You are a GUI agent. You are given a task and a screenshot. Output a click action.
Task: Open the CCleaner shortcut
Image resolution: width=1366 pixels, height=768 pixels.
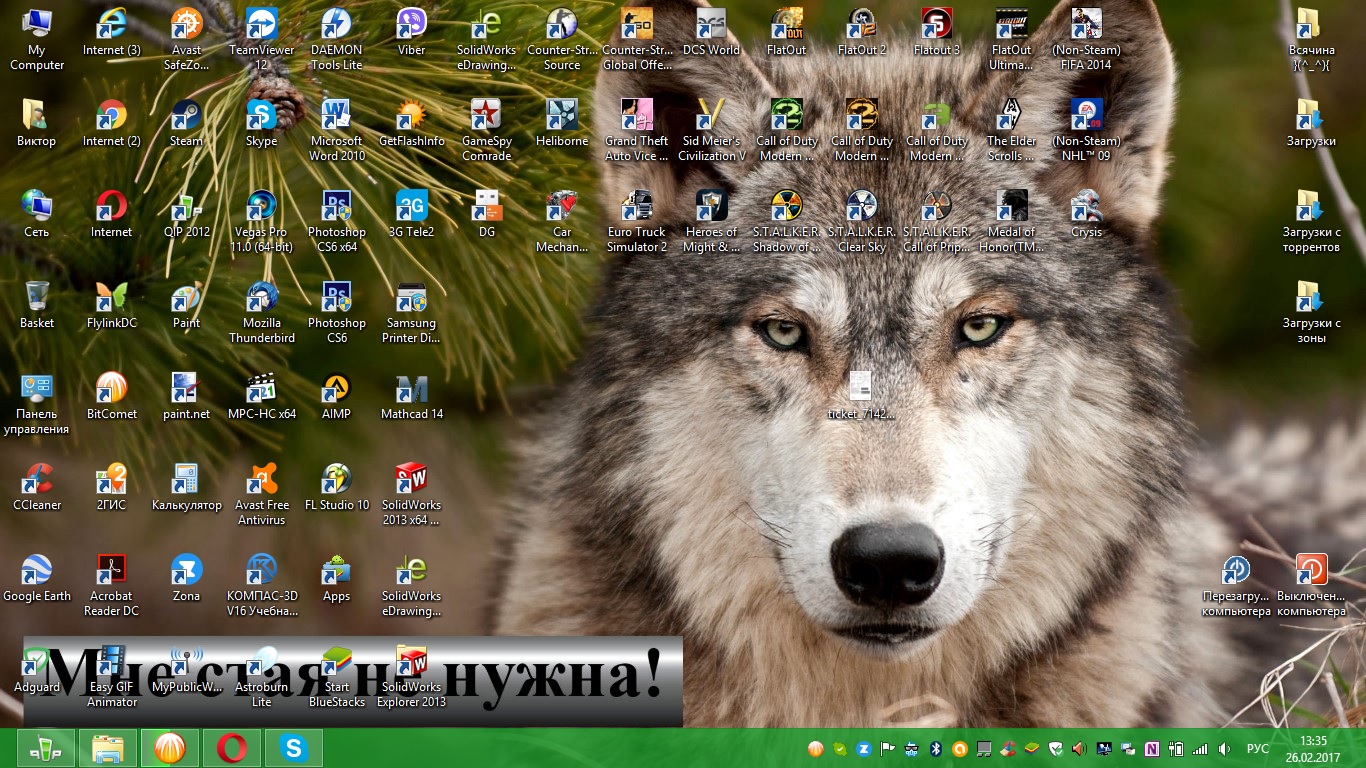point(37,479)
